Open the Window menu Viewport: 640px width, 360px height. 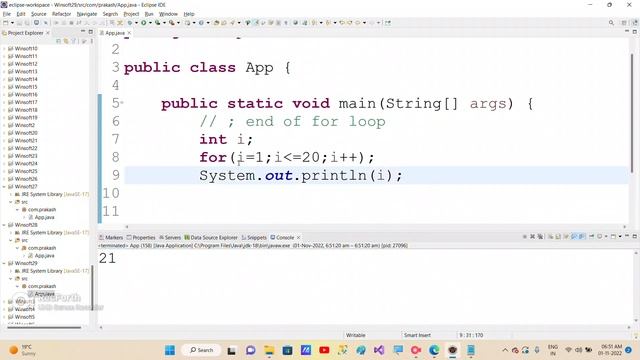[168, 14]
